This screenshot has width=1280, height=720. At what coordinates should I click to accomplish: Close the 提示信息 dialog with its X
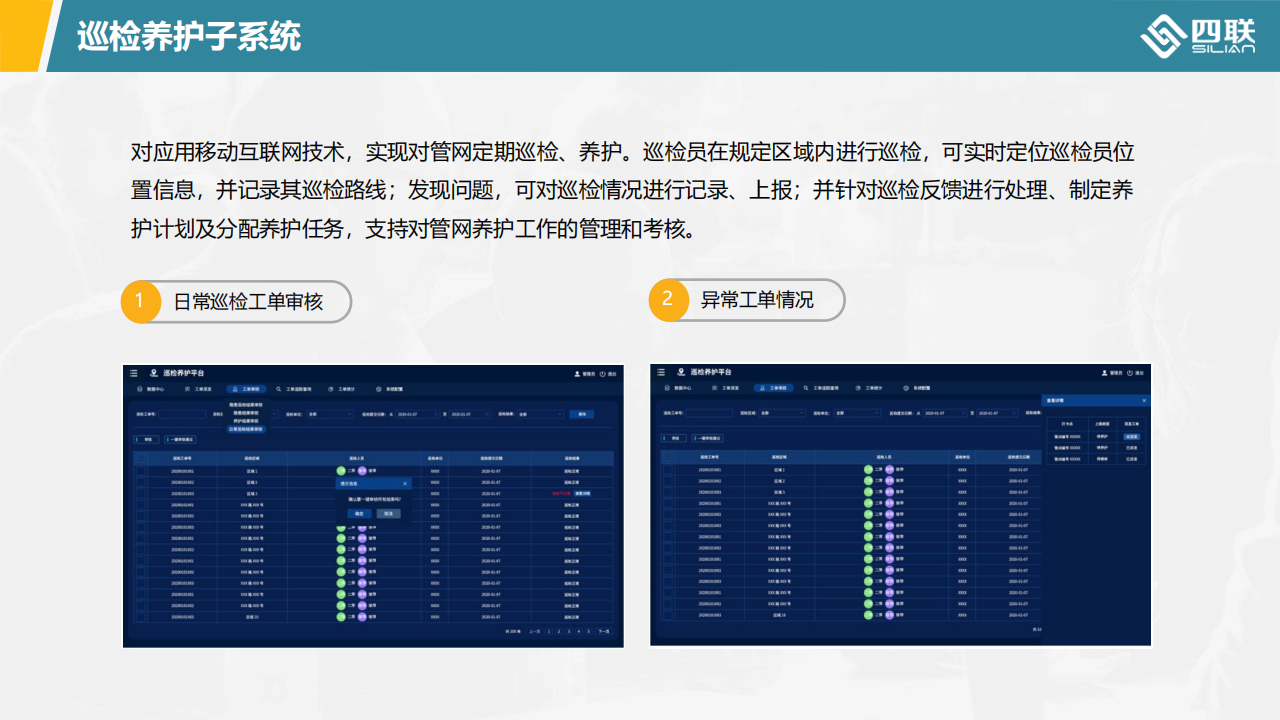coord(405,483)
